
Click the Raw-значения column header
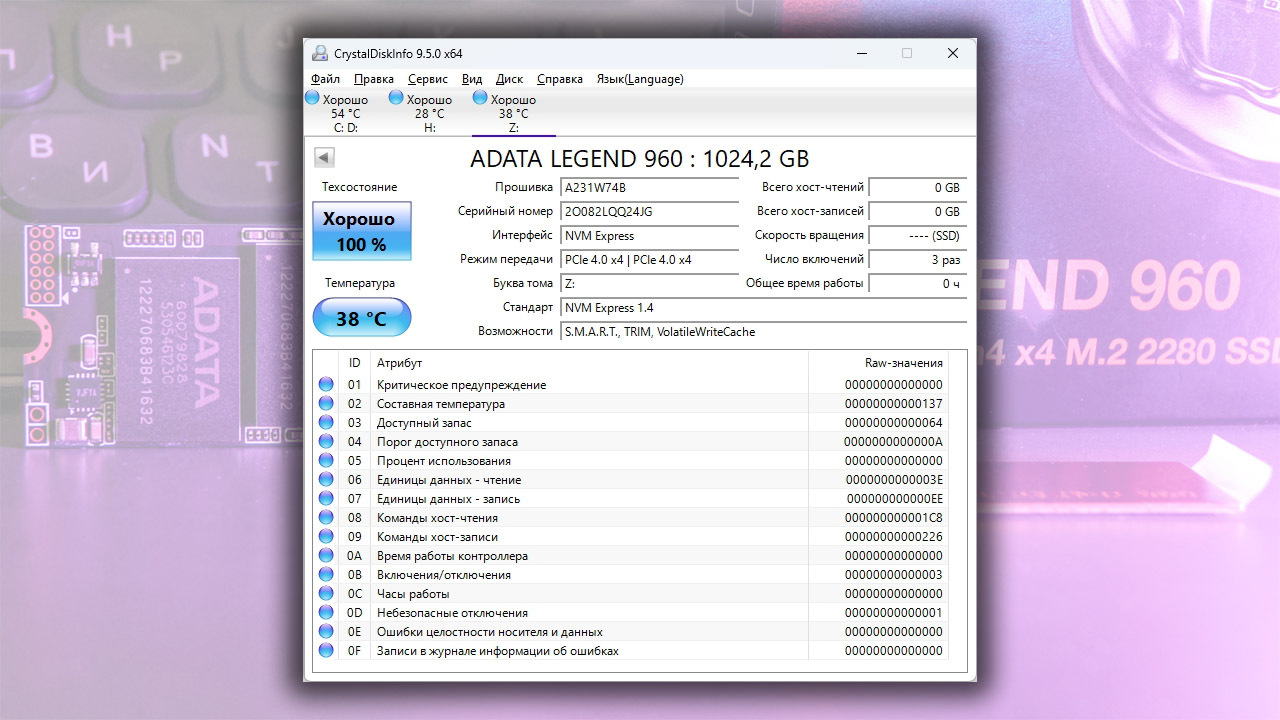(903, 363)
